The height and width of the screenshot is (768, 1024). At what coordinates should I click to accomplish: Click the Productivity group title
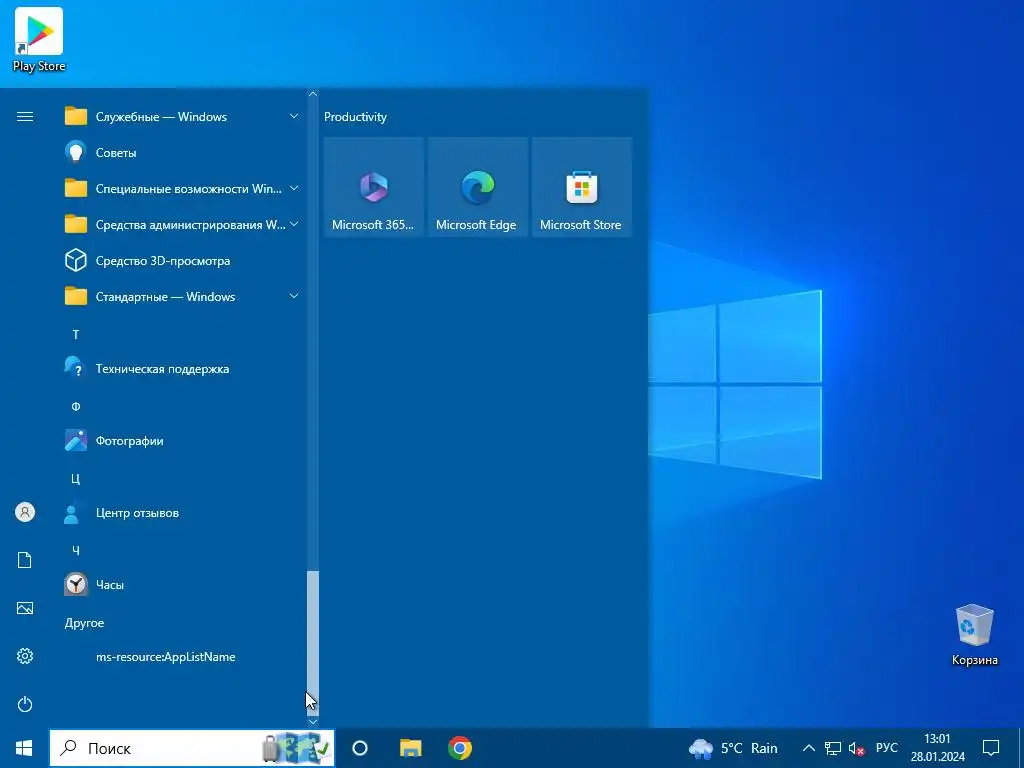[355, 117]
